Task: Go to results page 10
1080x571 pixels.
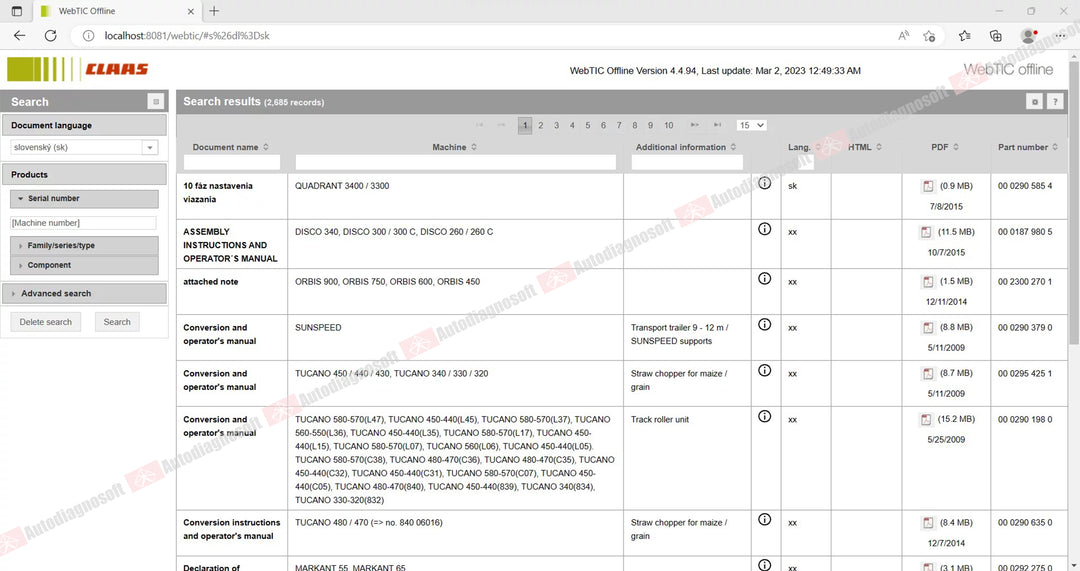Action: [x=669, y=125]
